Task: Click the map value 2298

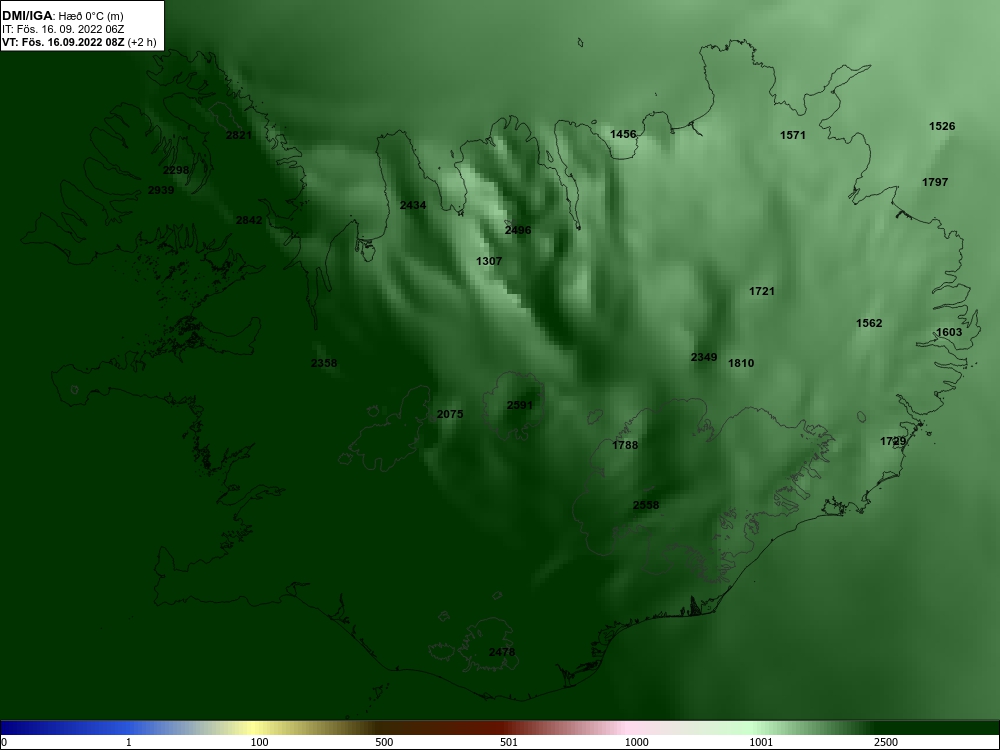Action: [x=176, y=170]
